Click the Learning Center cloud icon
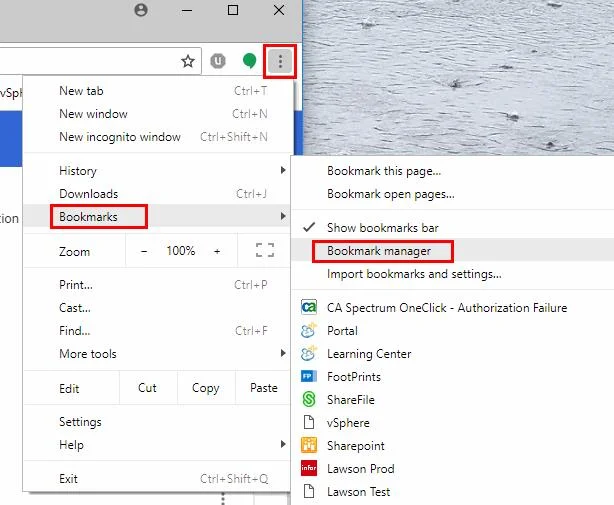This screenshot has width=614, height=505. coord(309,354)
